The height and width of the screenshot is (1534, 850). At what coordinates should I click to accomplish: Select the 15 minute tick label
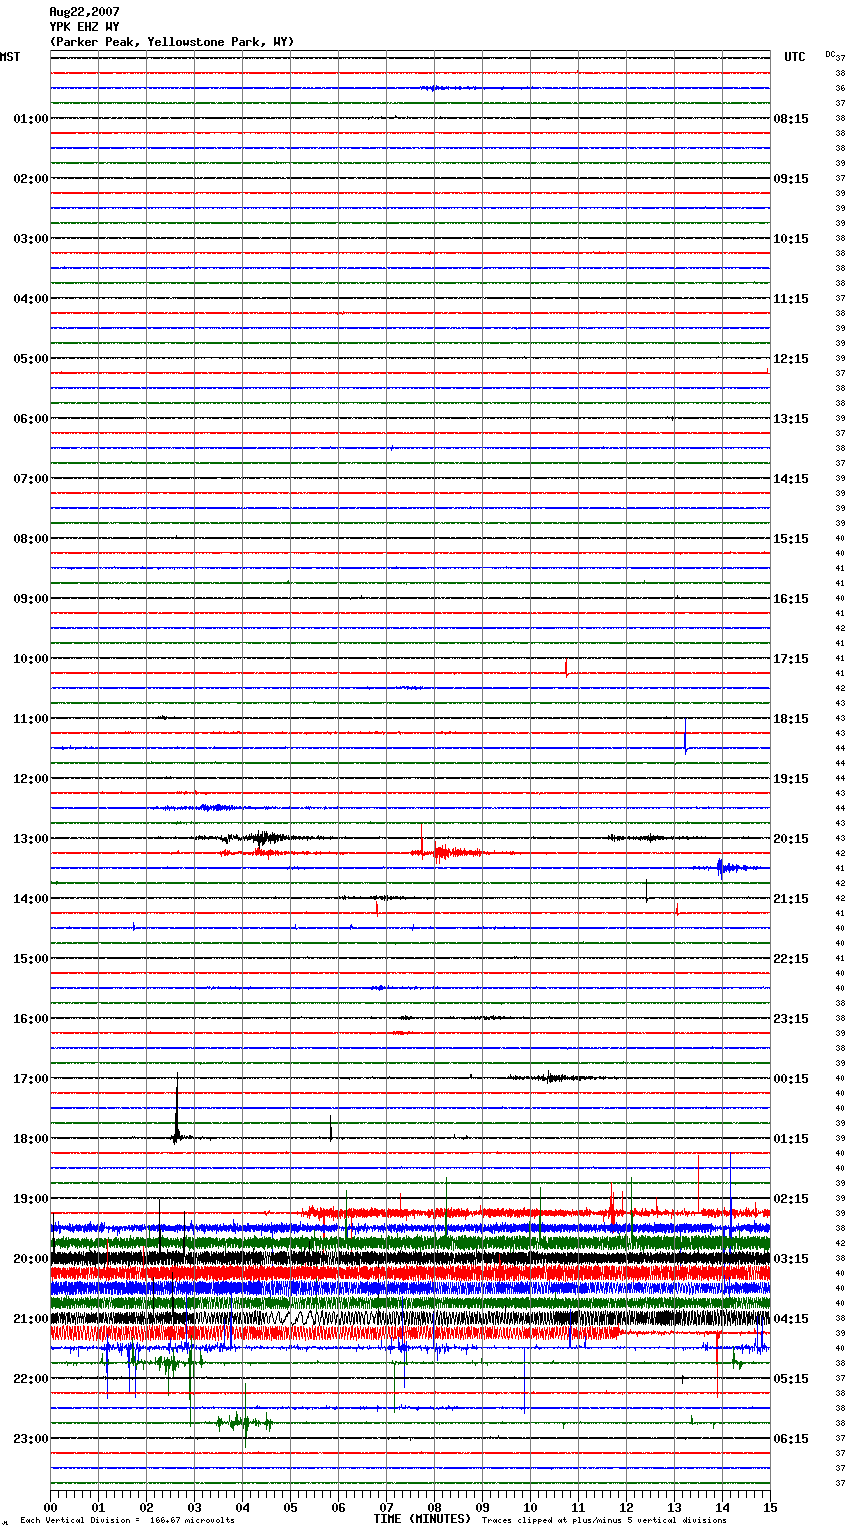tap(770, 1507)
